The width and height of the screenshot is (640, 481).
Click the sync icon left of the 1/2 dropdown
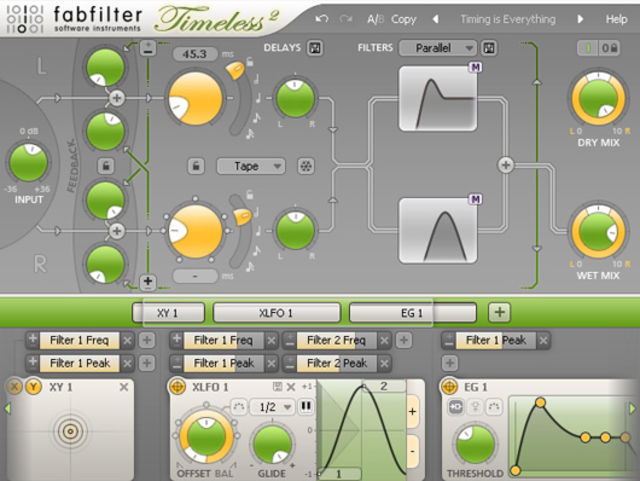239,407
